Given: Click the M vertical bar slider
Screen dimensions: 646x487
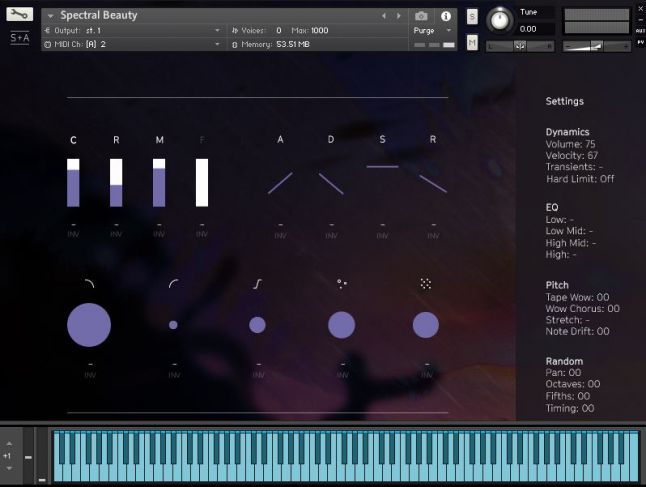Looking at the screenshot, I should pos(159,182).
